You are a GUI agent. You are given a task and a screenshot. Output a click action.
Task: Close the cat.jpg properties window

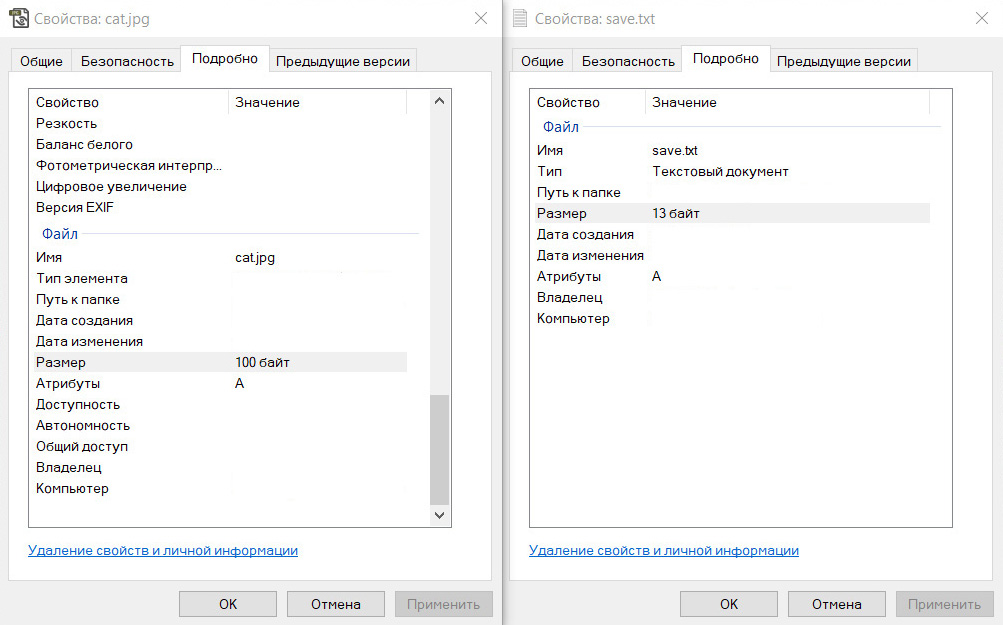click(x=481, y=19)
